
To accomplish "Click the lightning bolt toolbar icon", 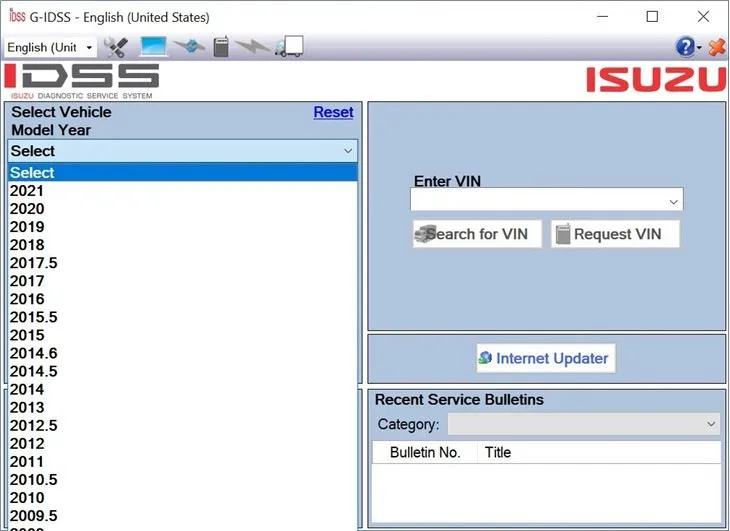I will tap(252, 47).
